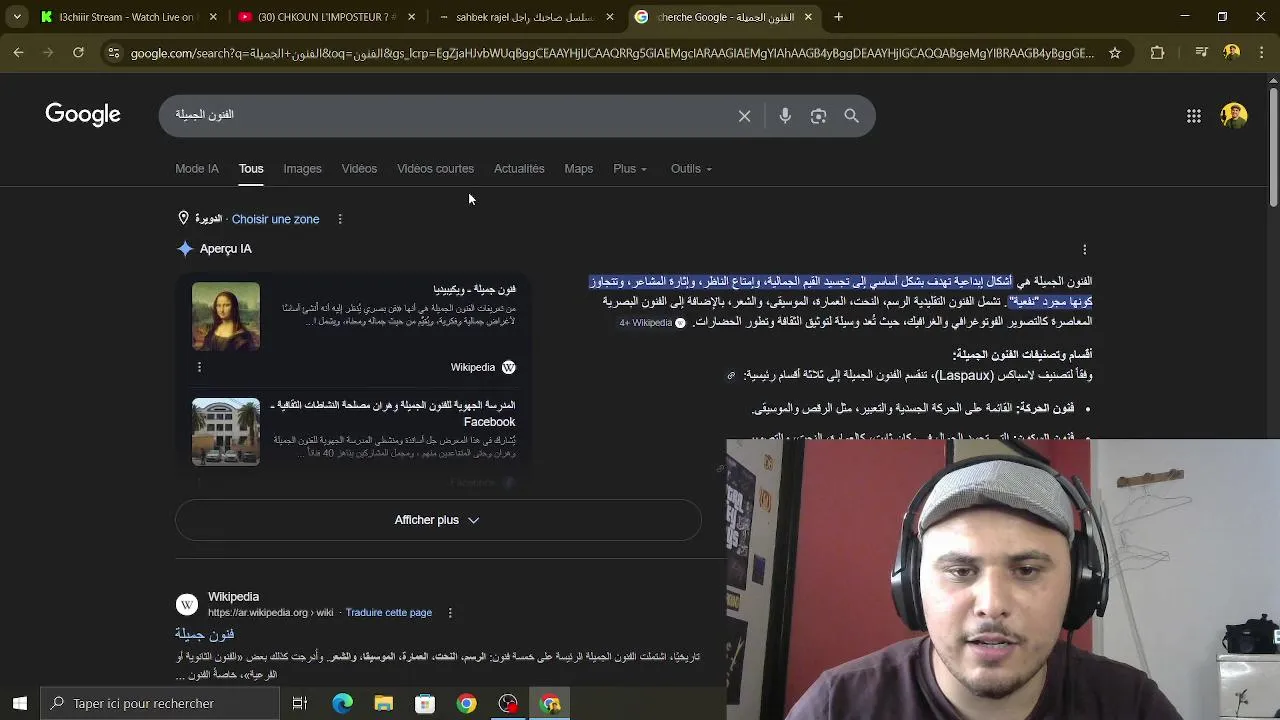This screenshot has width=1280, height=720.
Task: Open the Chrome profile avatar in toolbar
Action: 1232,53
